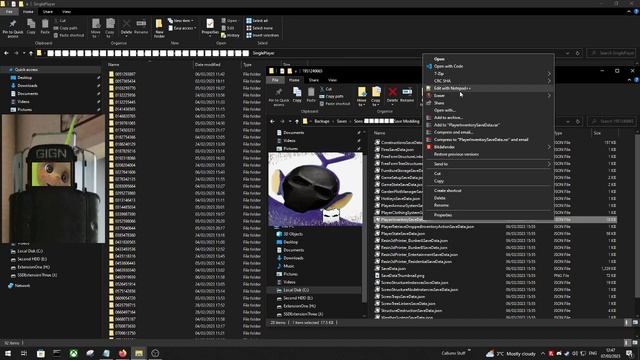Viewport: 640px width, 360px height.
Task: Select Downloads under Quick access
Action: tap(27, 85)
